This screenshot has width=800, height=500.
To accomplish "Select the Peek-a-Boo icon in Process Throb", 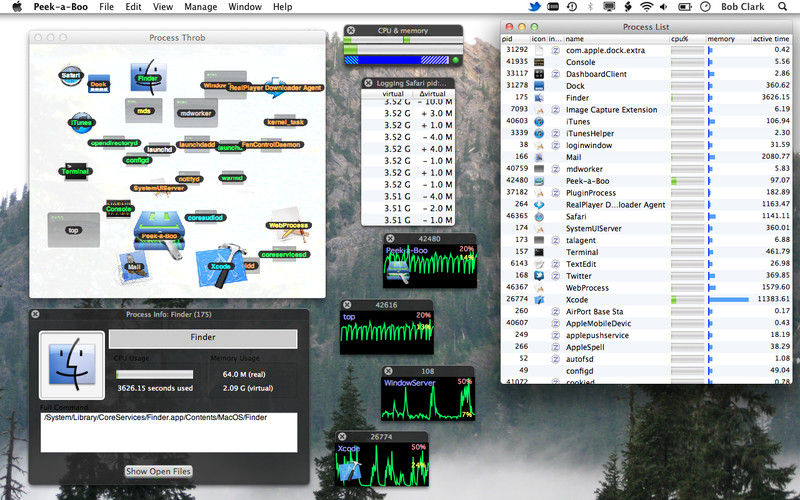I will point(159,234).
